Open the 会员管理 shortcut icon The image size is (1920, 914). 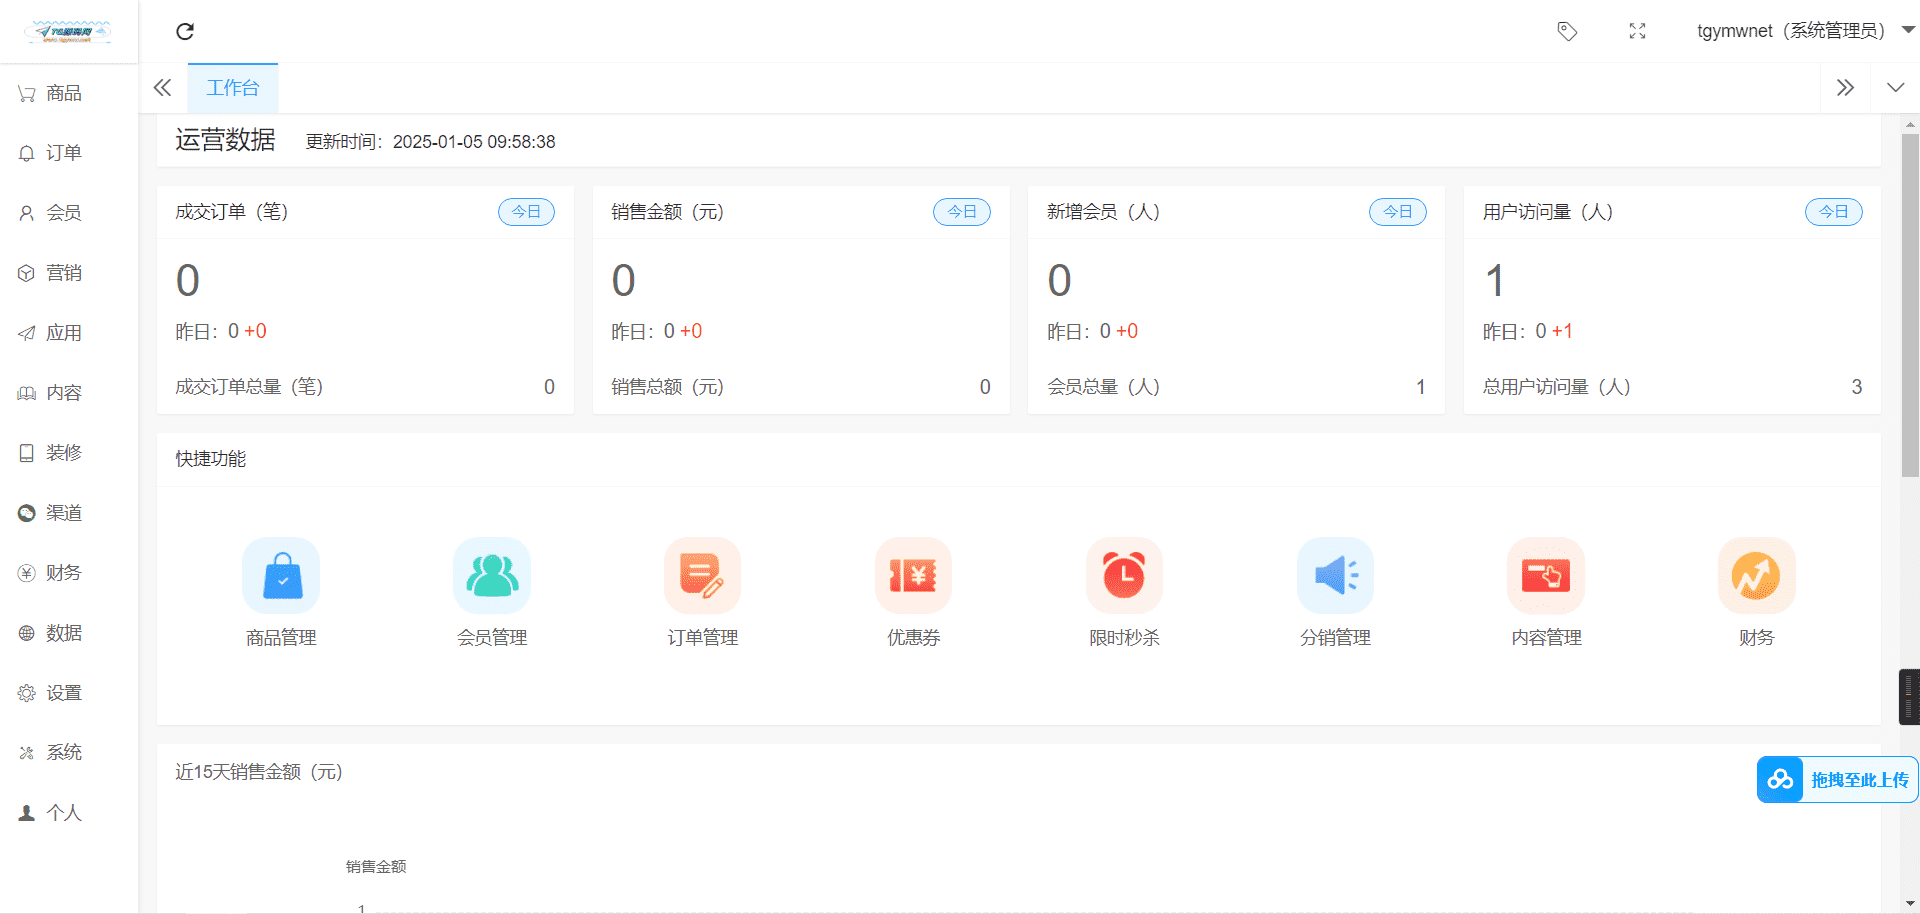492,576
